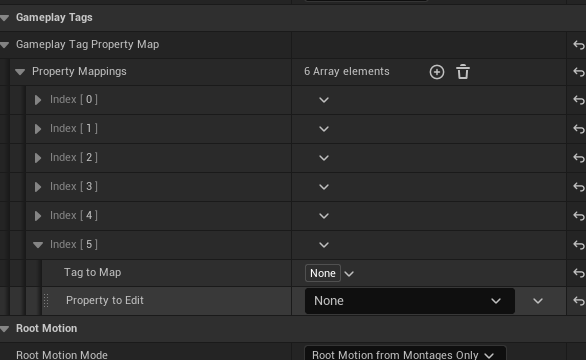Reset Gameplay Tag Property Map to default
The height and width of the screenshot is (360, 586).
tap(579, 45)
